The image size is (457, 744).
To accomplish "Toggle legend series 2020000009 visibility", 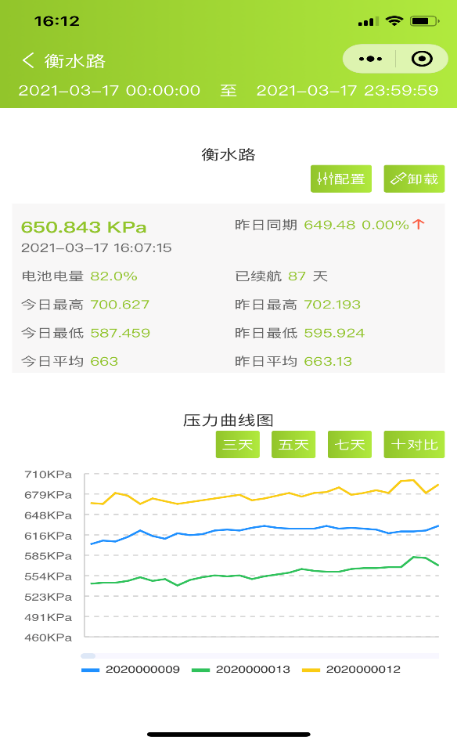I will 131,670.
